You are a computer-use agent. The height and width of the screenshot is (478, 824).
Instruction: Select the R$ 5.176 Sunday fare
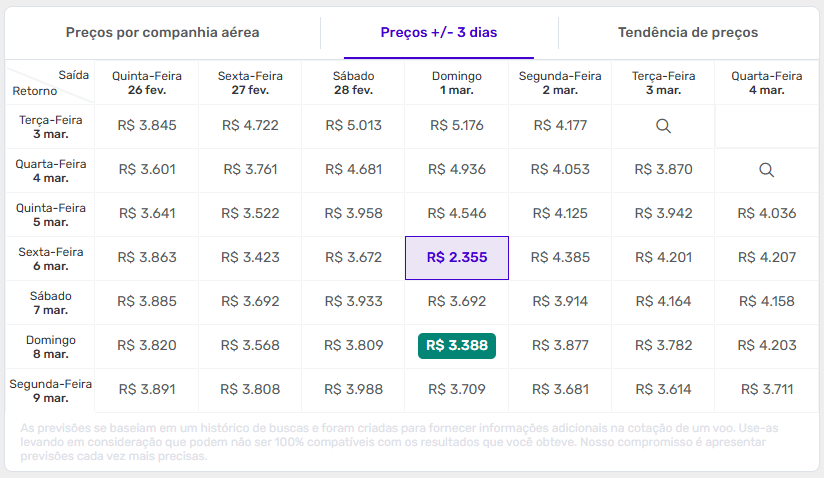(457, 126)
